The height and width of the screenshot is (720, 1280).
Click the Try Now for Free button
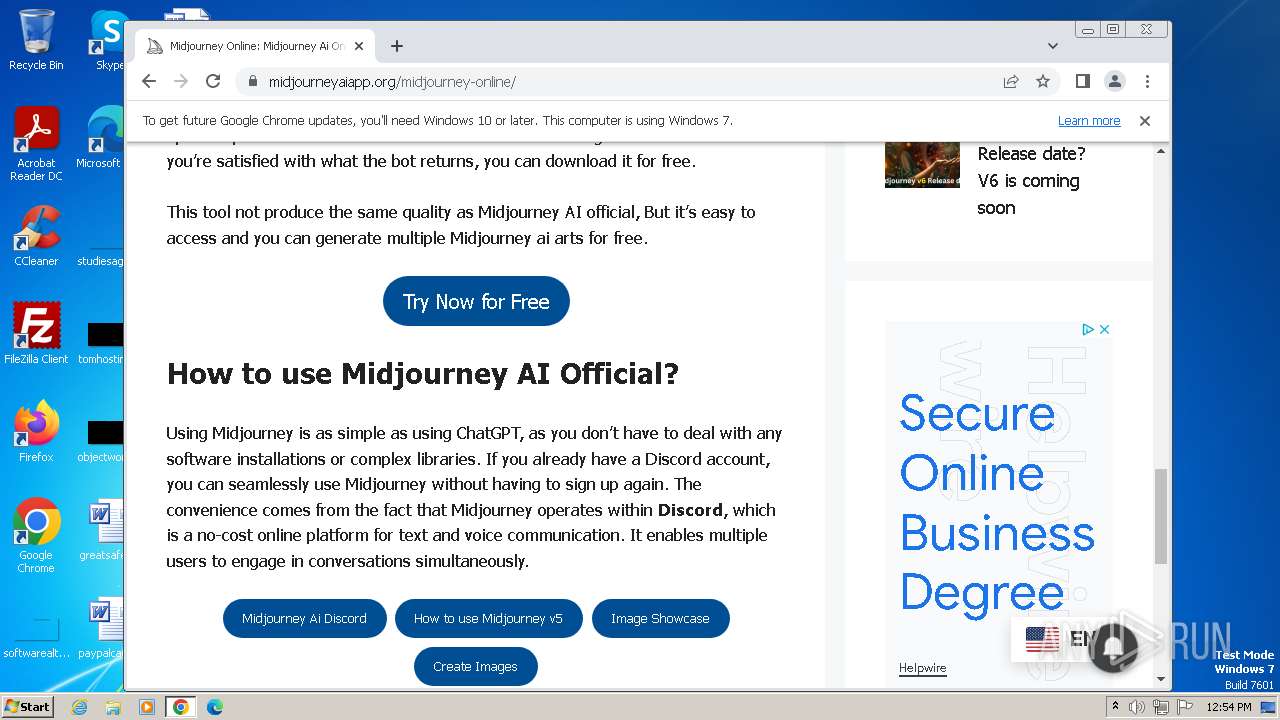(x=476, y=301)
